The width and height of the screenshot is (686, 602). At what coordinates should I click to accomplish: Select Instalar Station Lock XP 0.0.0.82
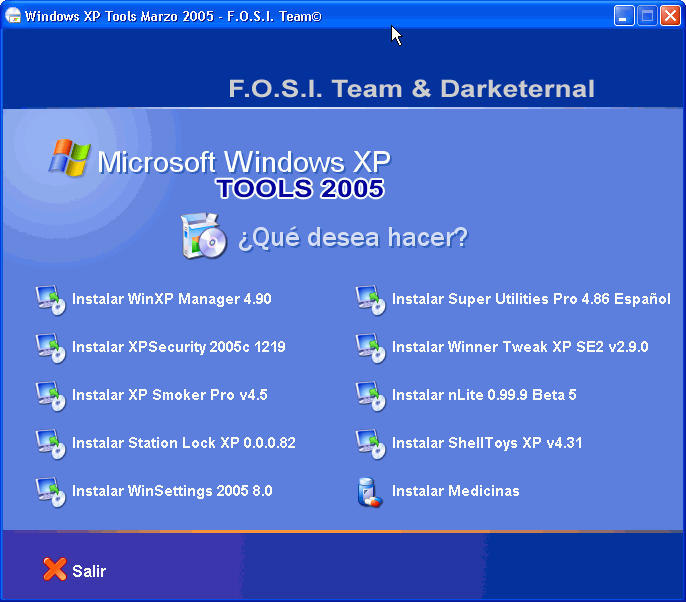[184, 443]
